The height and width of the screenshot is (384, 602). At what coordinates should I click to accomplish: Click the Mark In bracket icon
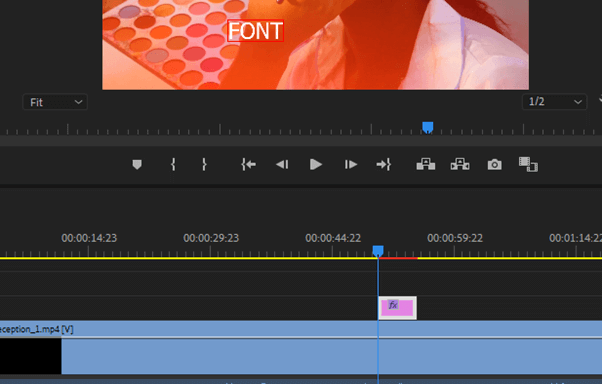pos(173,164)
